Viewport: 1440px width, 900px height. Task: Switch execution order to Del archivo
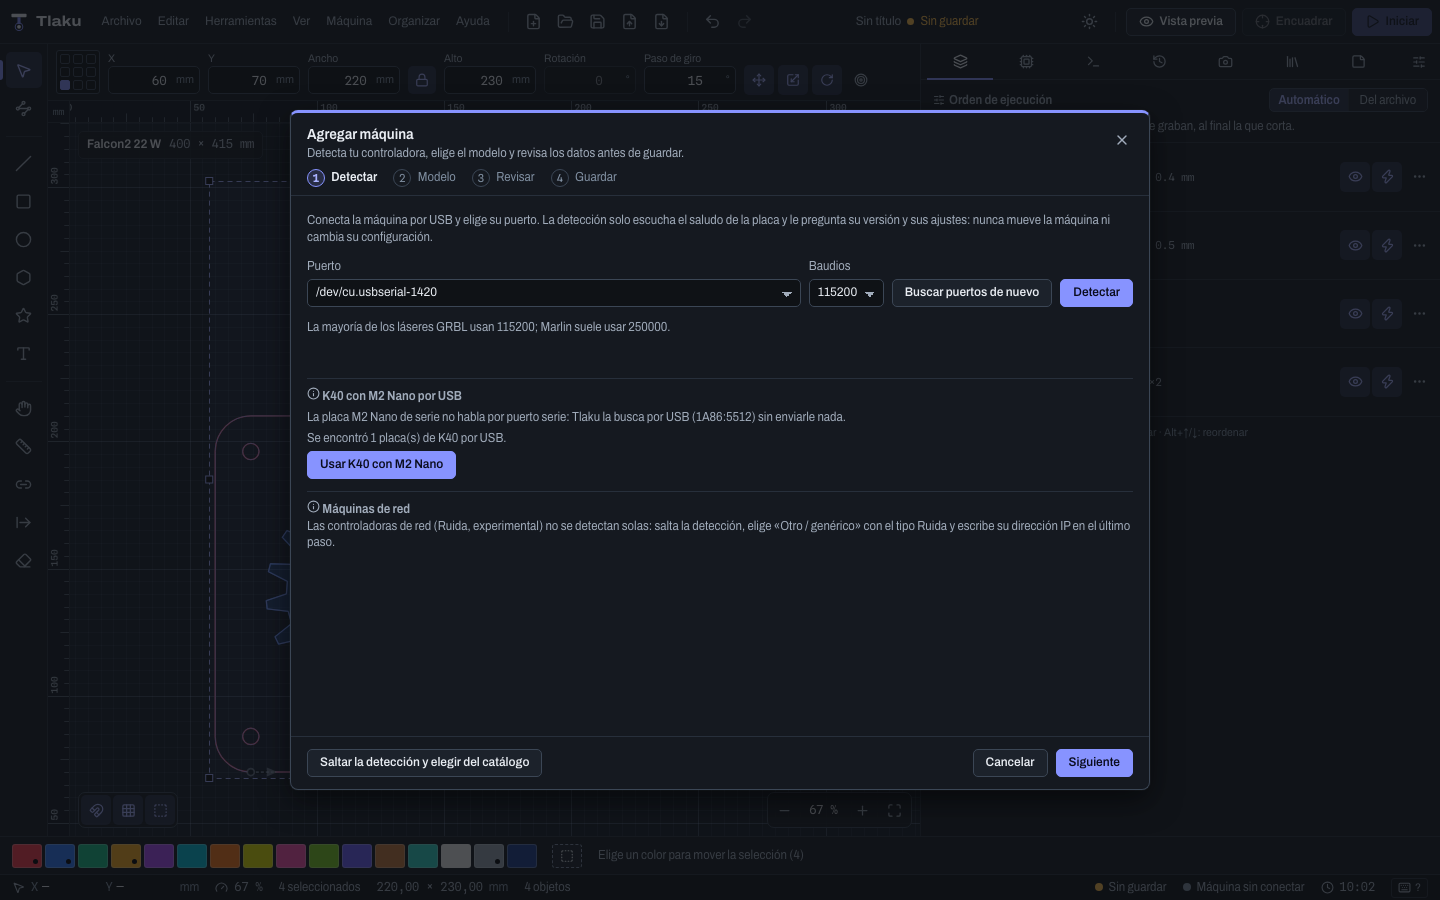[1388, 100]
